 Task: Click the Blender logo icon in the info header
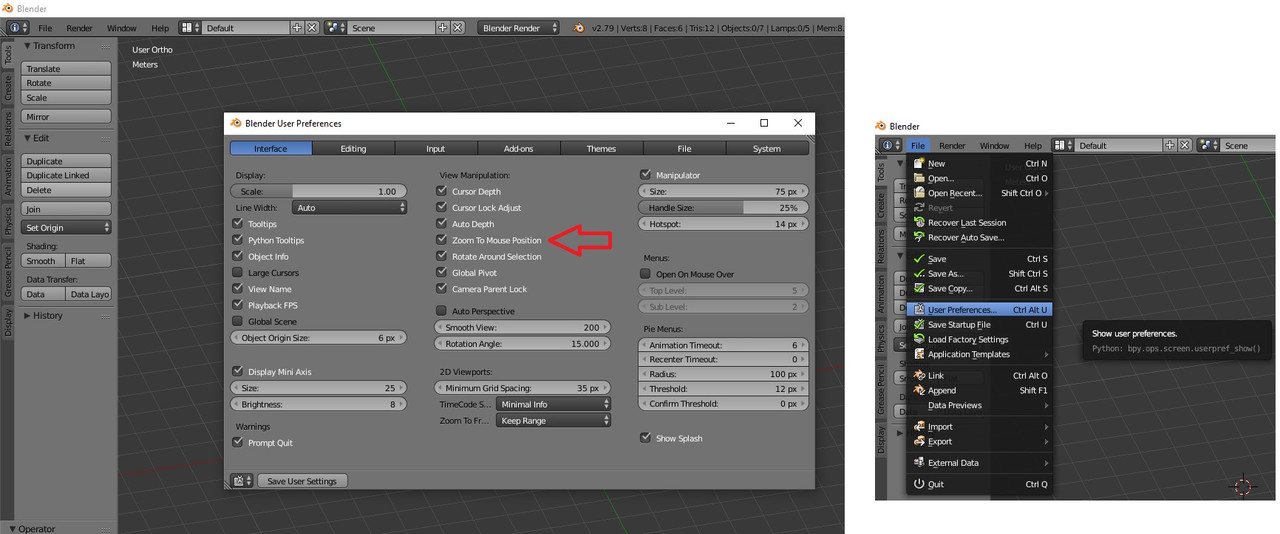[579, 28]
